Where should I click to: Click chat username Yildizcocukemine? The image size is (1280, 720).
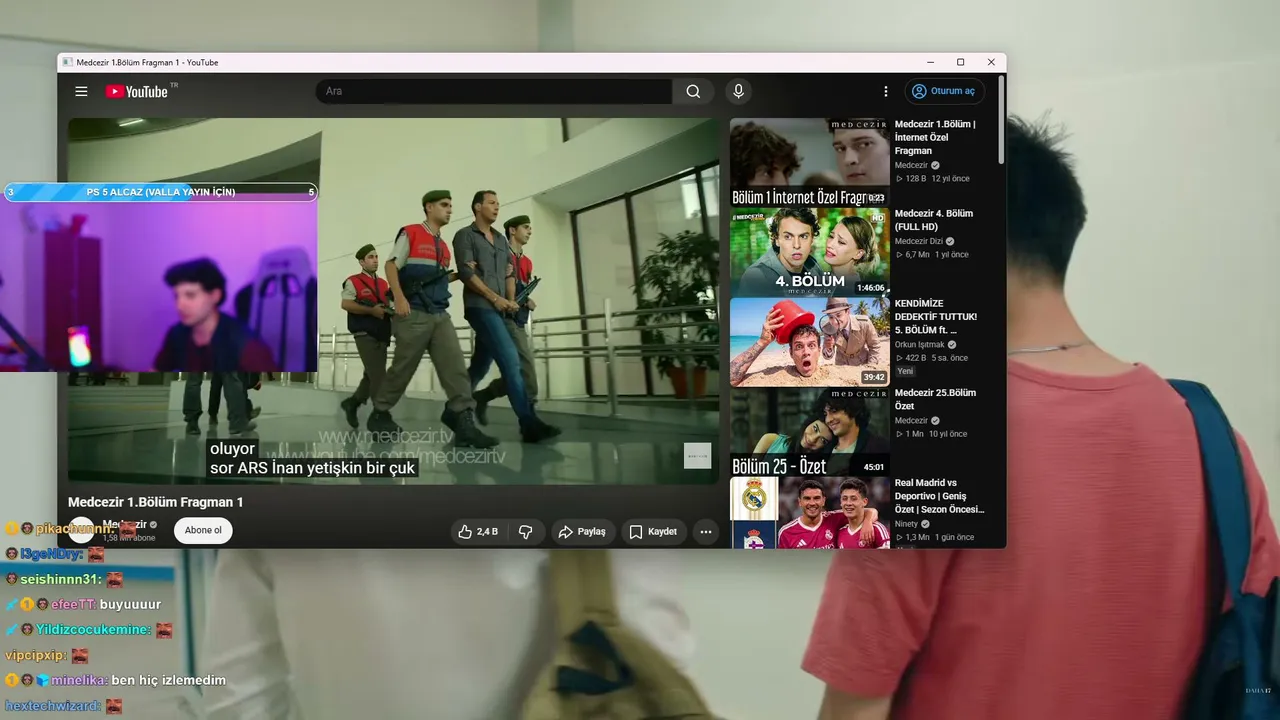[x=93, y=630]
